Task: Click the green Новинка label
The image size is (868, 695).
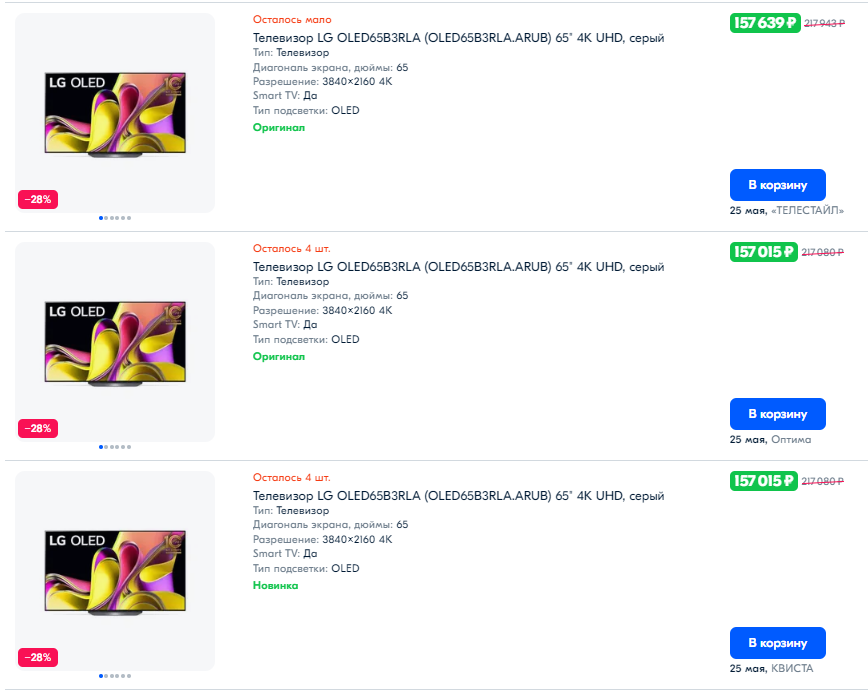Action: click(x=275, y=586)
